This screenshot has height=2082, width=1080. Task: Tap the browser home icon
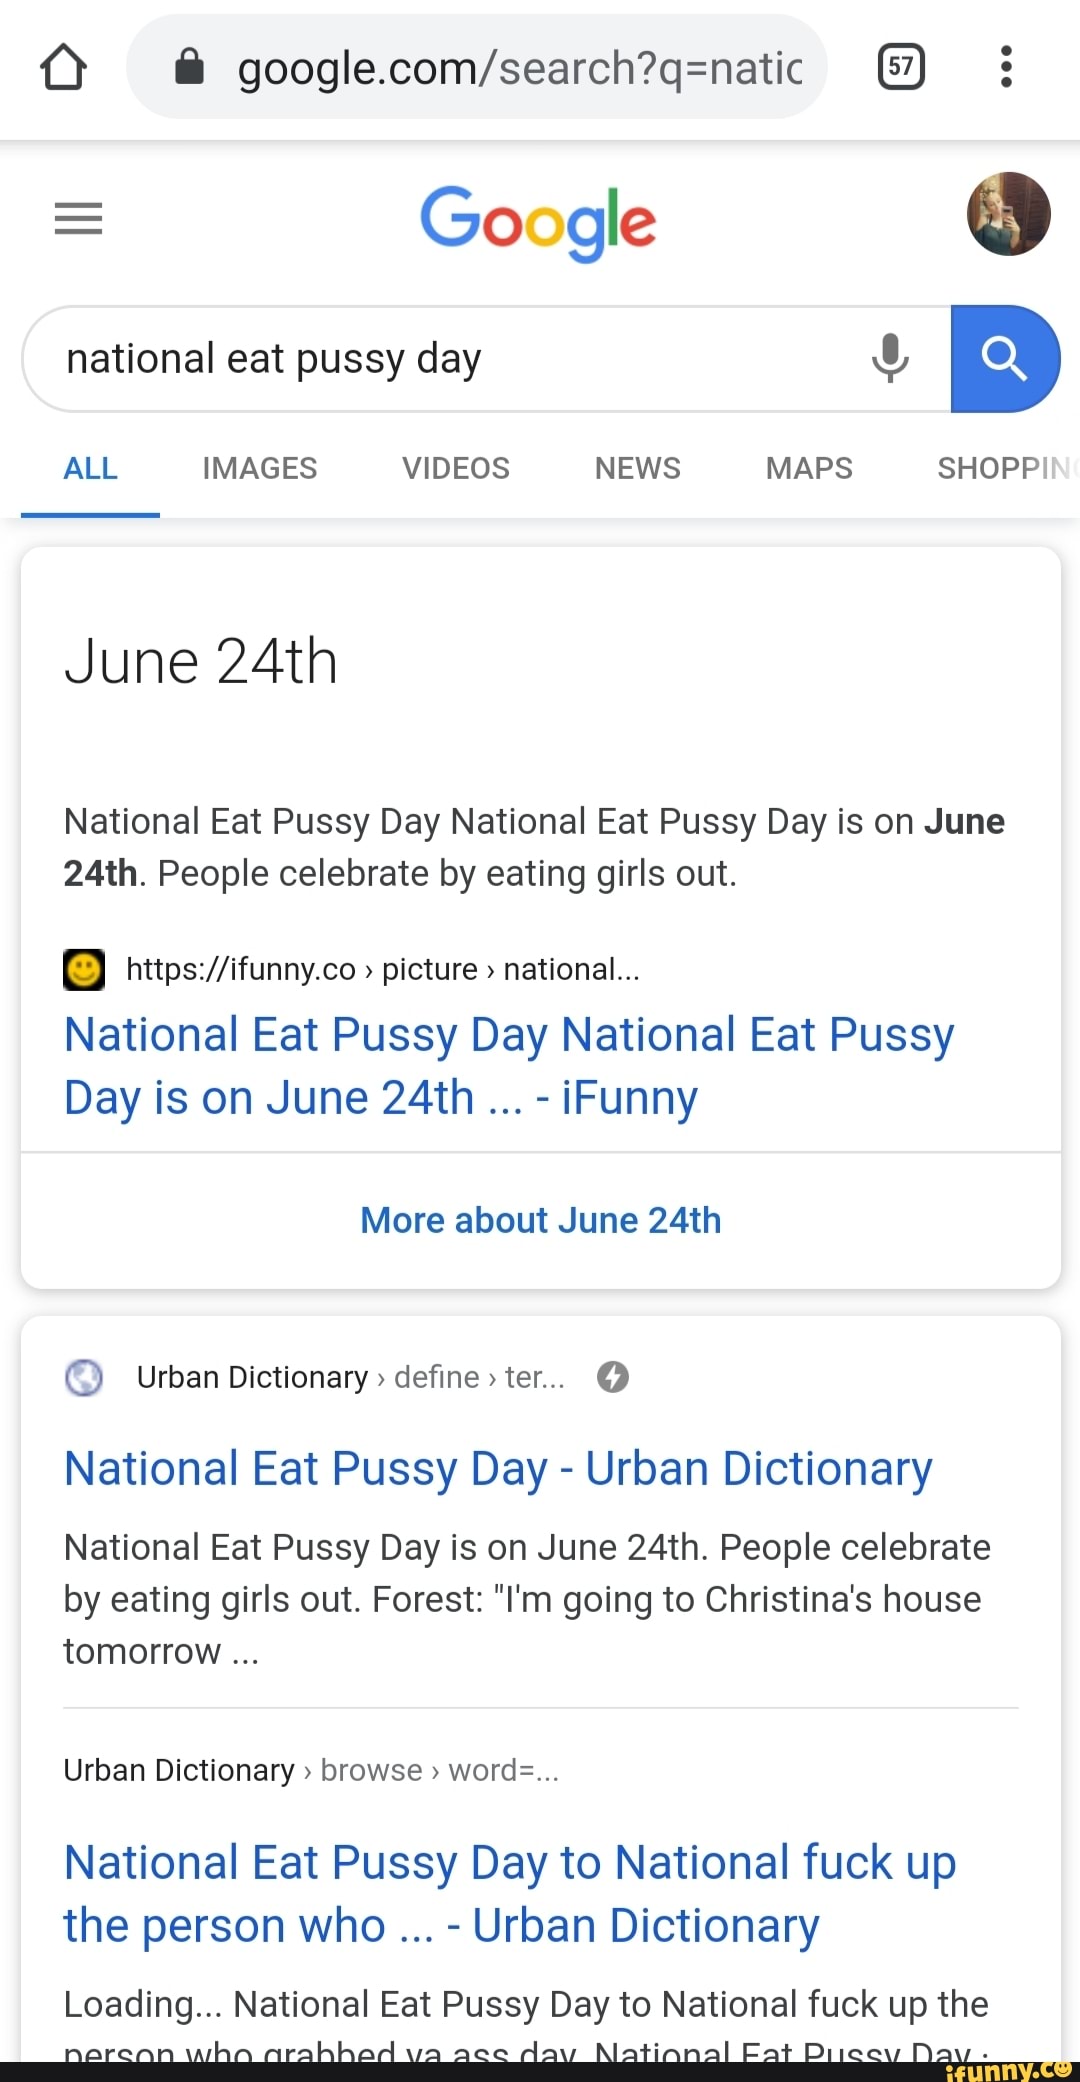pyautogui.click(x=63, y=68)
